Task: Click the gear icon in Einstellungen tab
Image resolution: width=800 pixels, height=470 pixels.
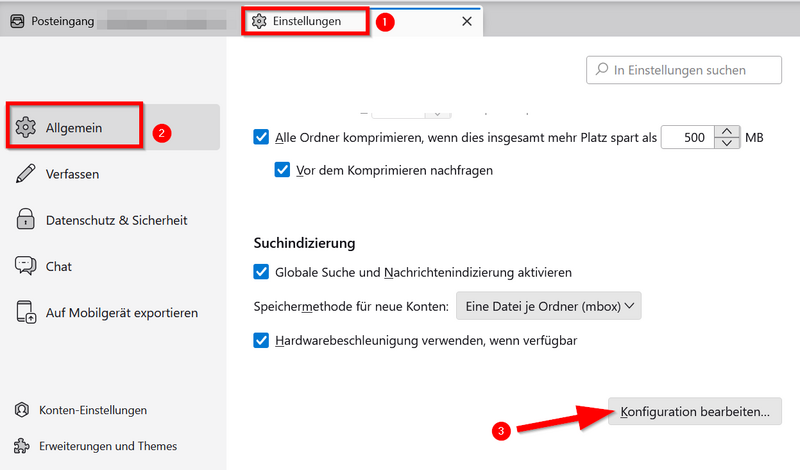Action: point(259,21)
